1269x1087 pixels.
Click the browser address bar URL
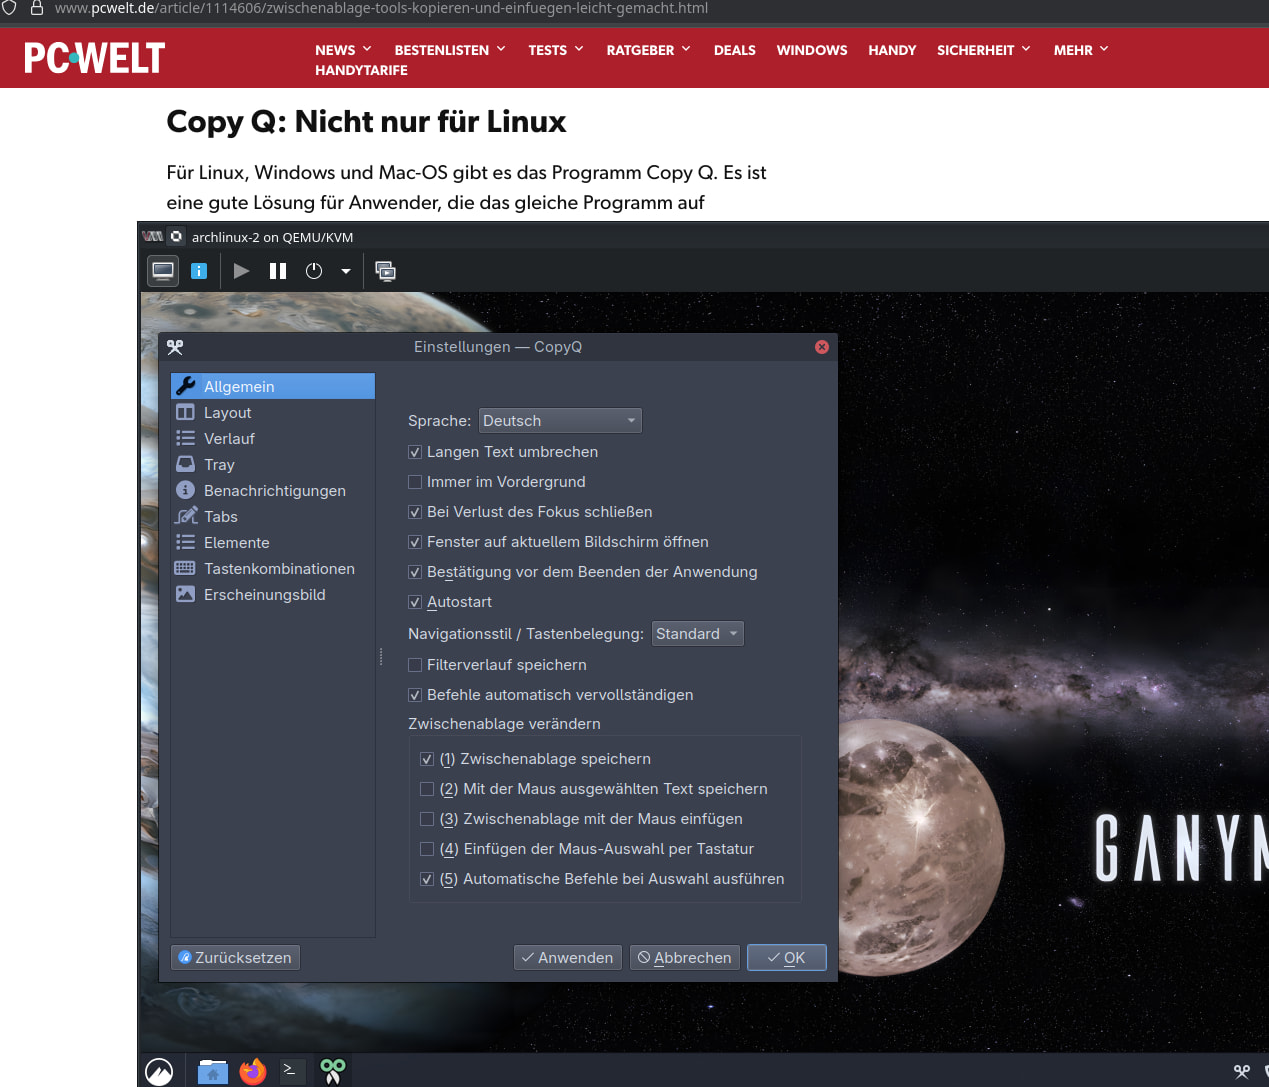tap(380, 8)
